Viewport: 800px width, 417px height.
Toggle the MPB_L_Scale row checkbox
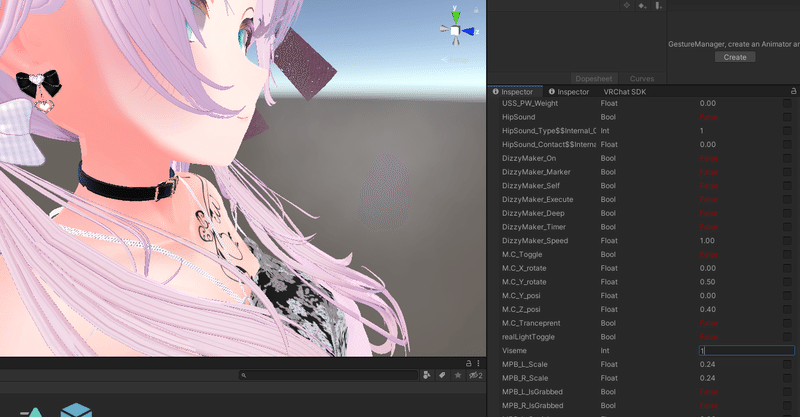[x=787, y=364]
